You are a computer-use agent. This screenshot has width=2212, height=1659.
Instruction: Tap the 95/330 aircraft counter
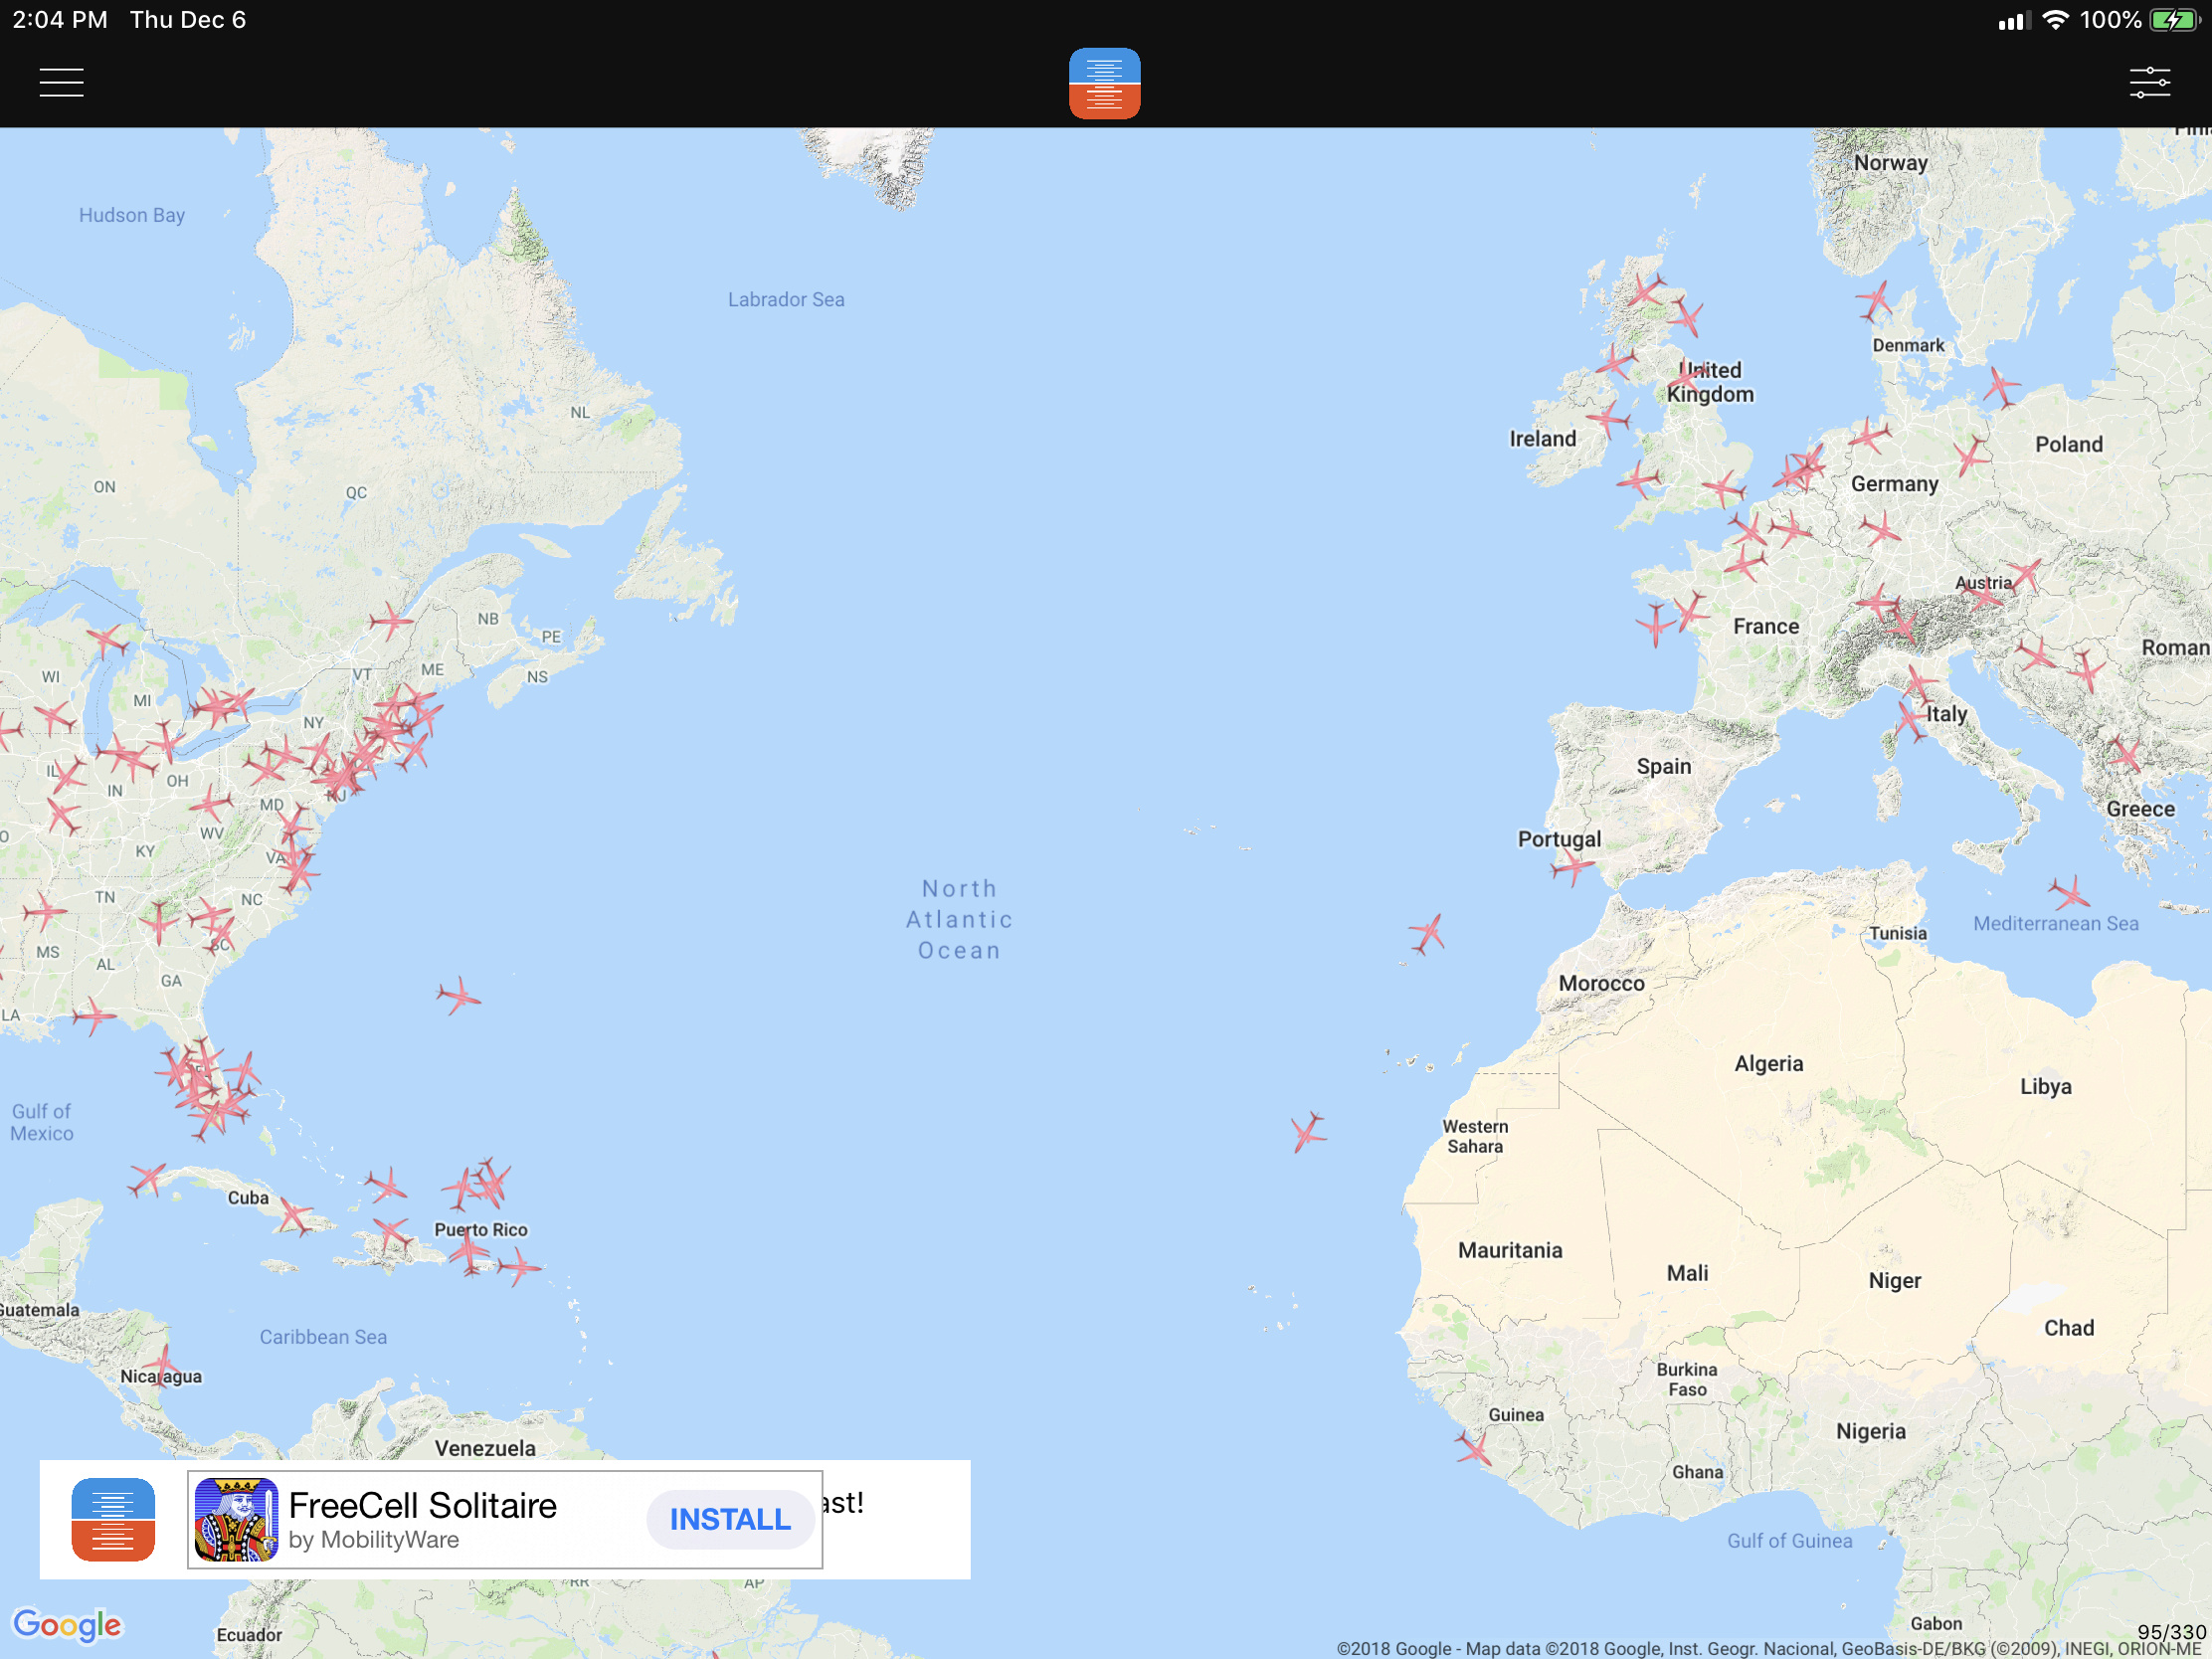pyautogui.click(x=2170, y=1632)
